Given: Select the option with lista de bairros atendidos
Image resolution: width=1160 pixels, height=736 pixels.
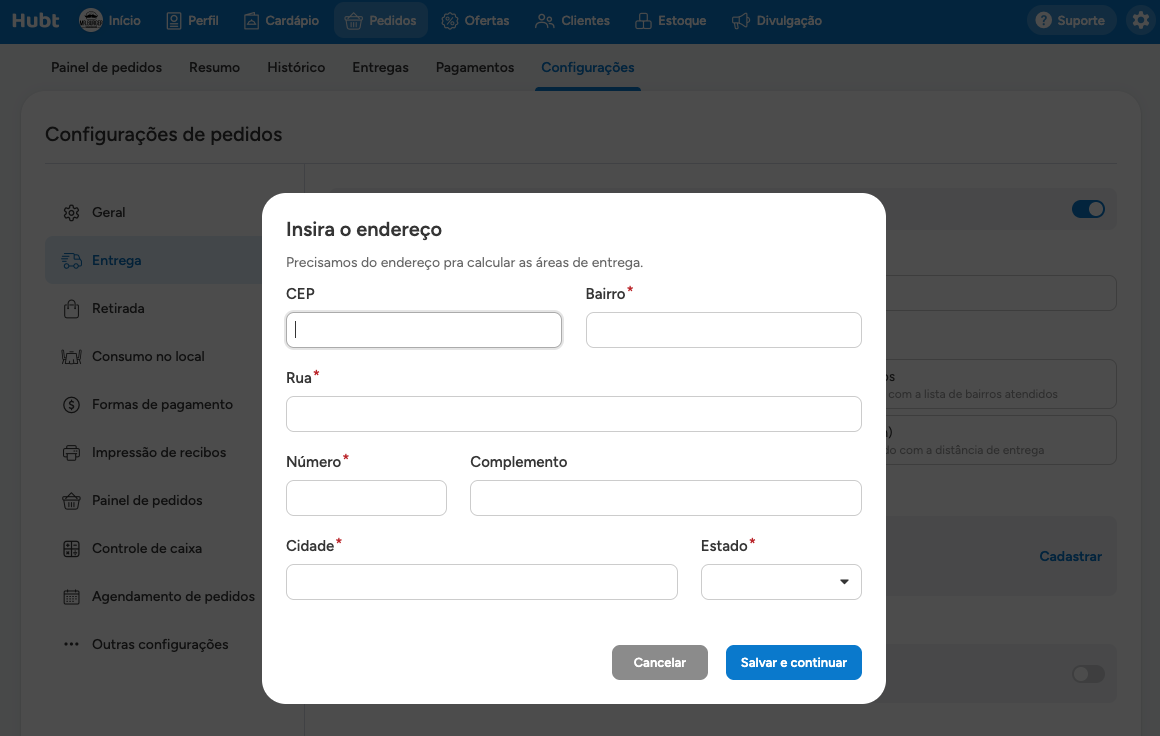Looking at the screenshot, I should pos(1000,384).
